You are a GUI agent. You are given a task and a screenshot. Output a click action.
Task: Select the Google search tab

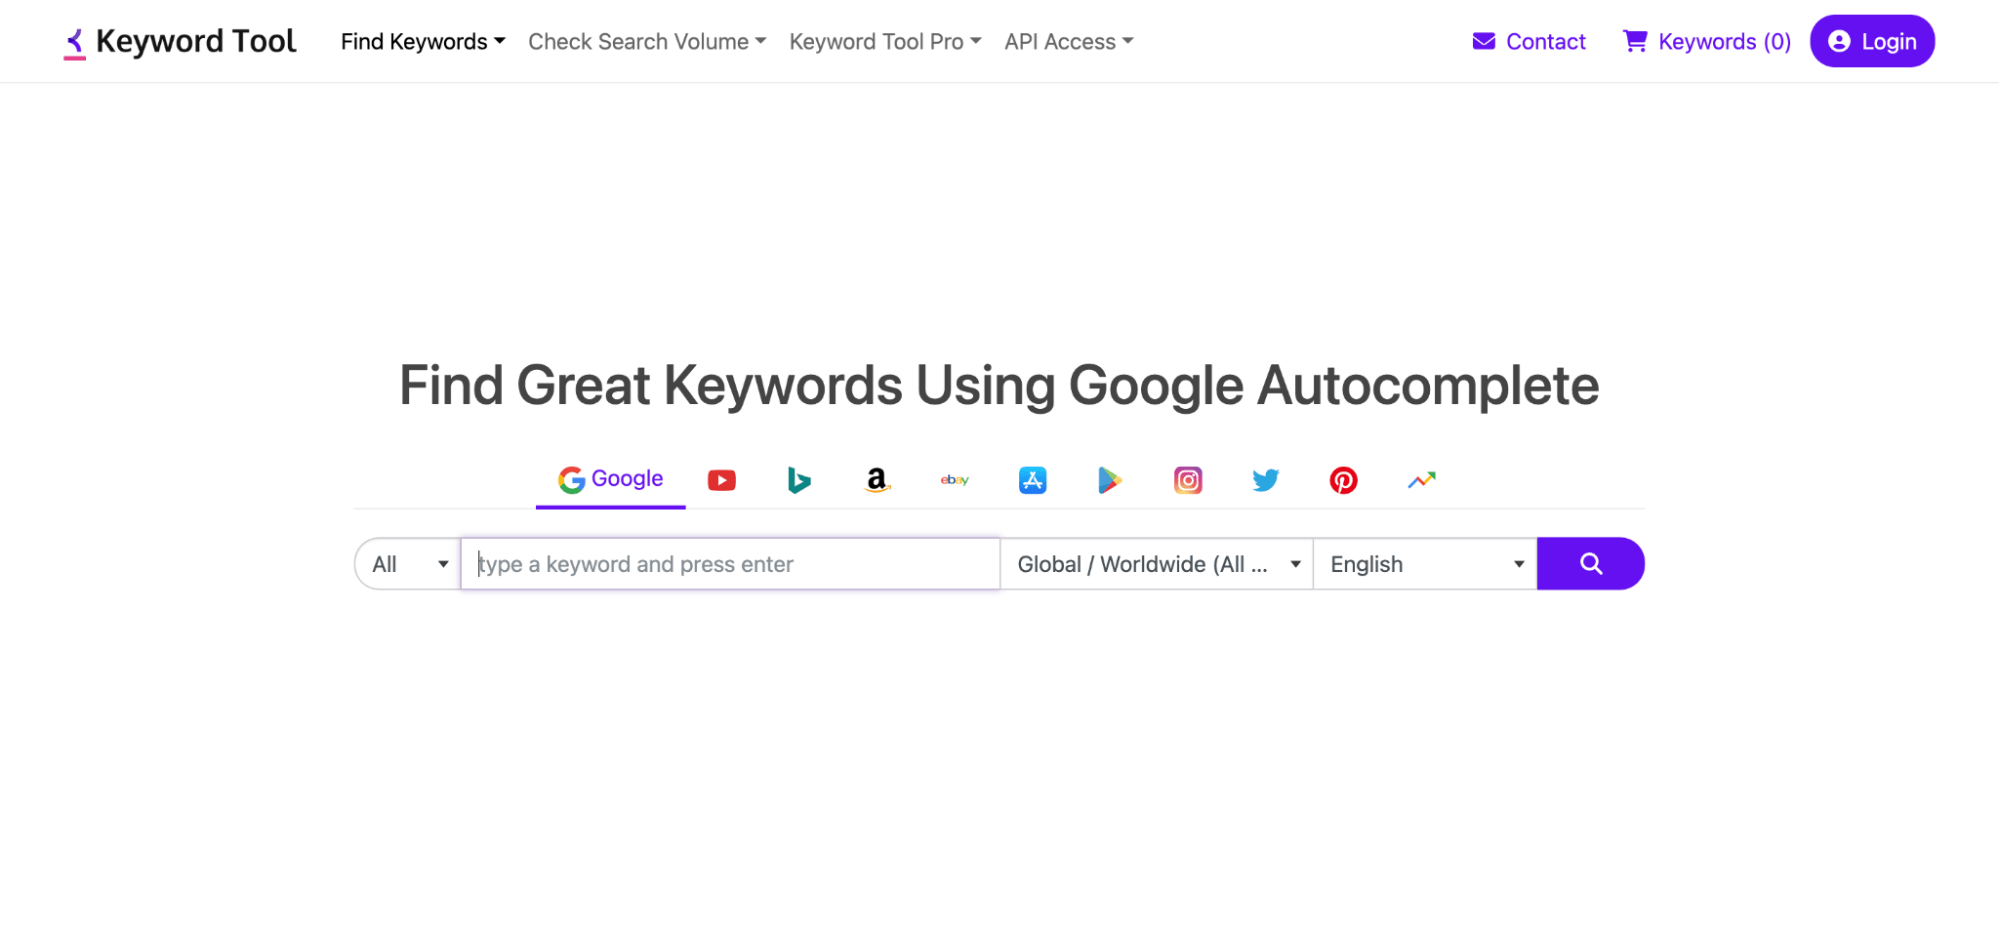pyautogui.click(x=610, y=479)
